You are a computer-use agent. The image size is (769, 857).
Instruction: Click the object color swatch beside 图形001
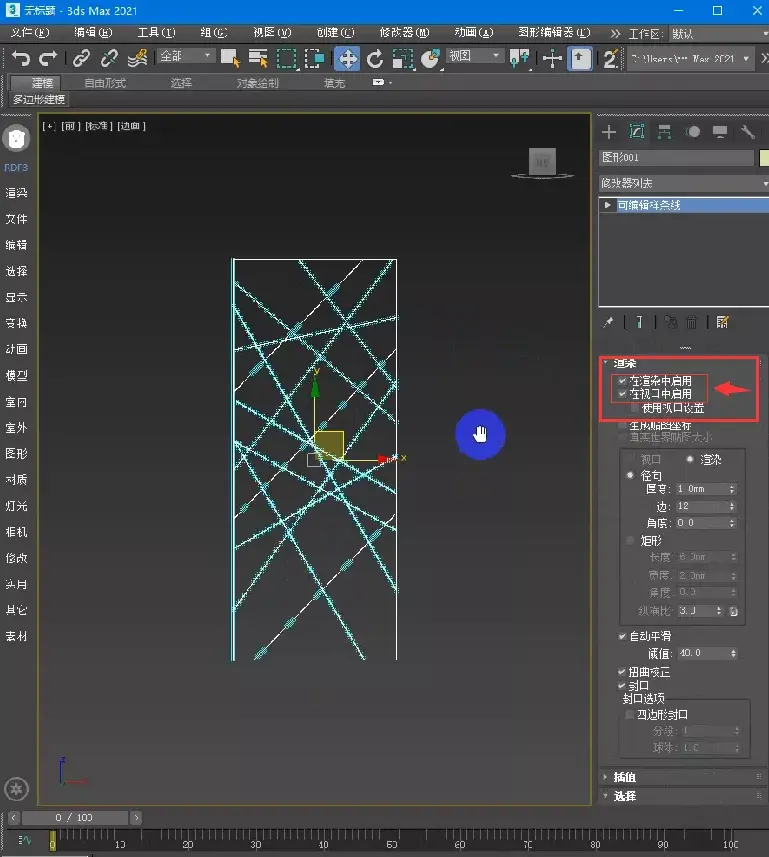(x=764, y=158)
